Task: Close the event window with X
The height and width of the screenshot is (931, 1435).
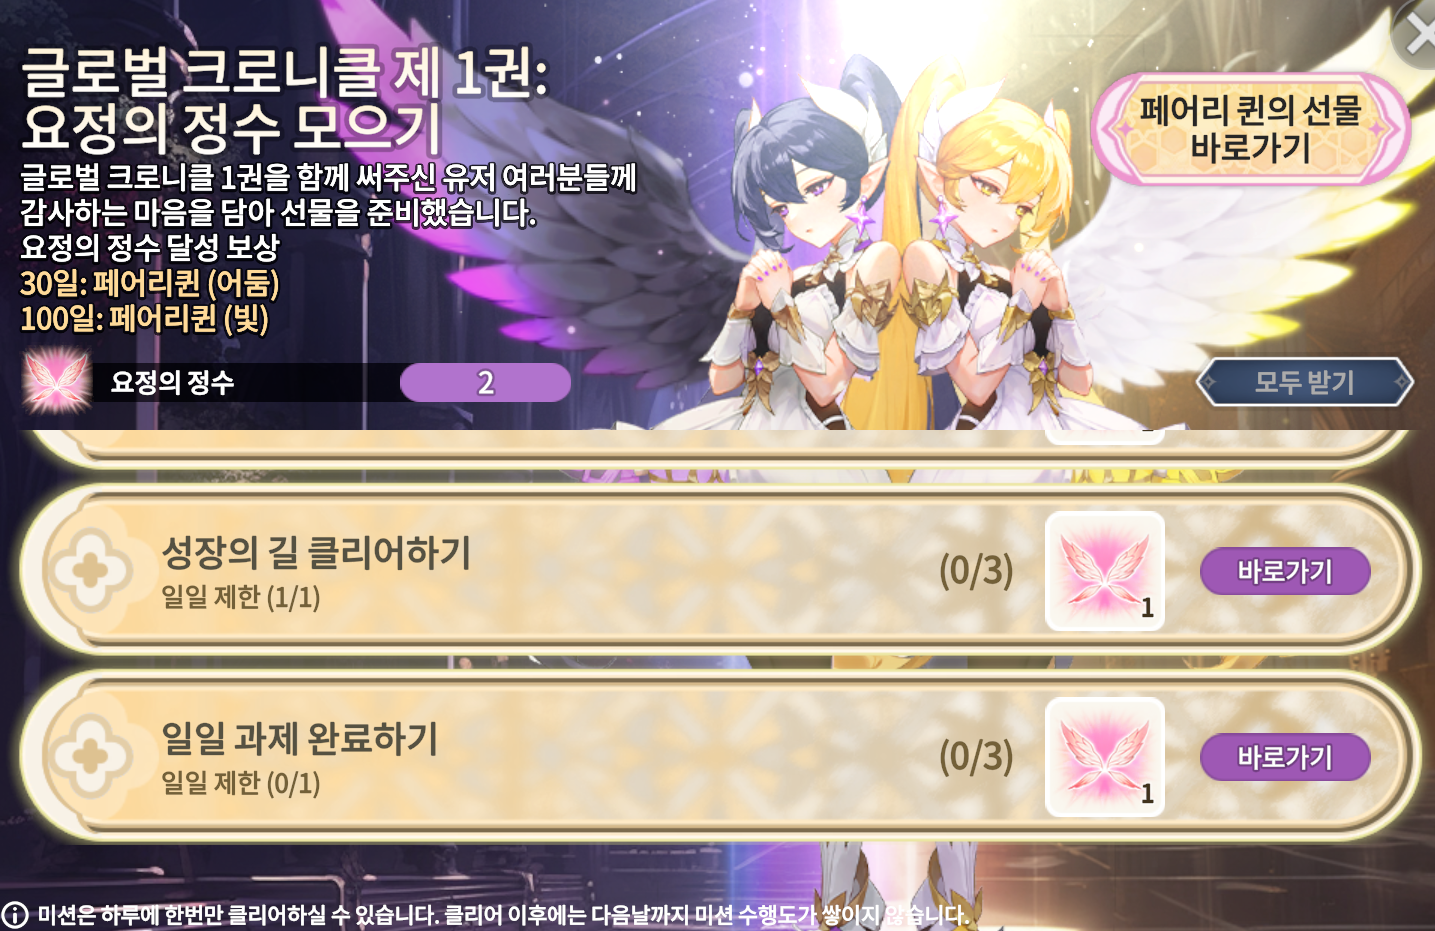Action: (x=1418, y=36)
